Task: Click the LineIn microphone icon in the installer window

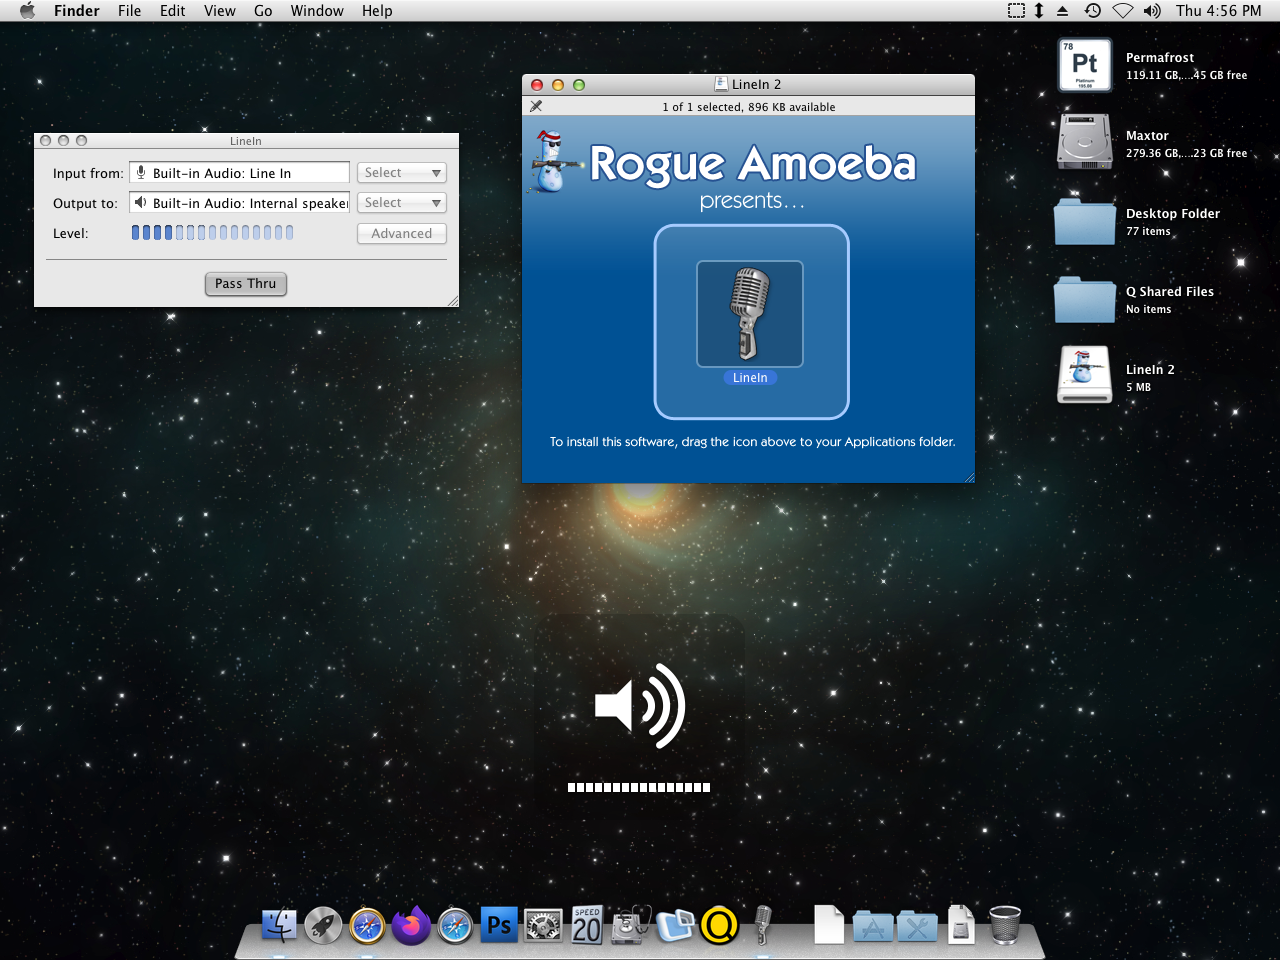Action: (x=750, y=314)
